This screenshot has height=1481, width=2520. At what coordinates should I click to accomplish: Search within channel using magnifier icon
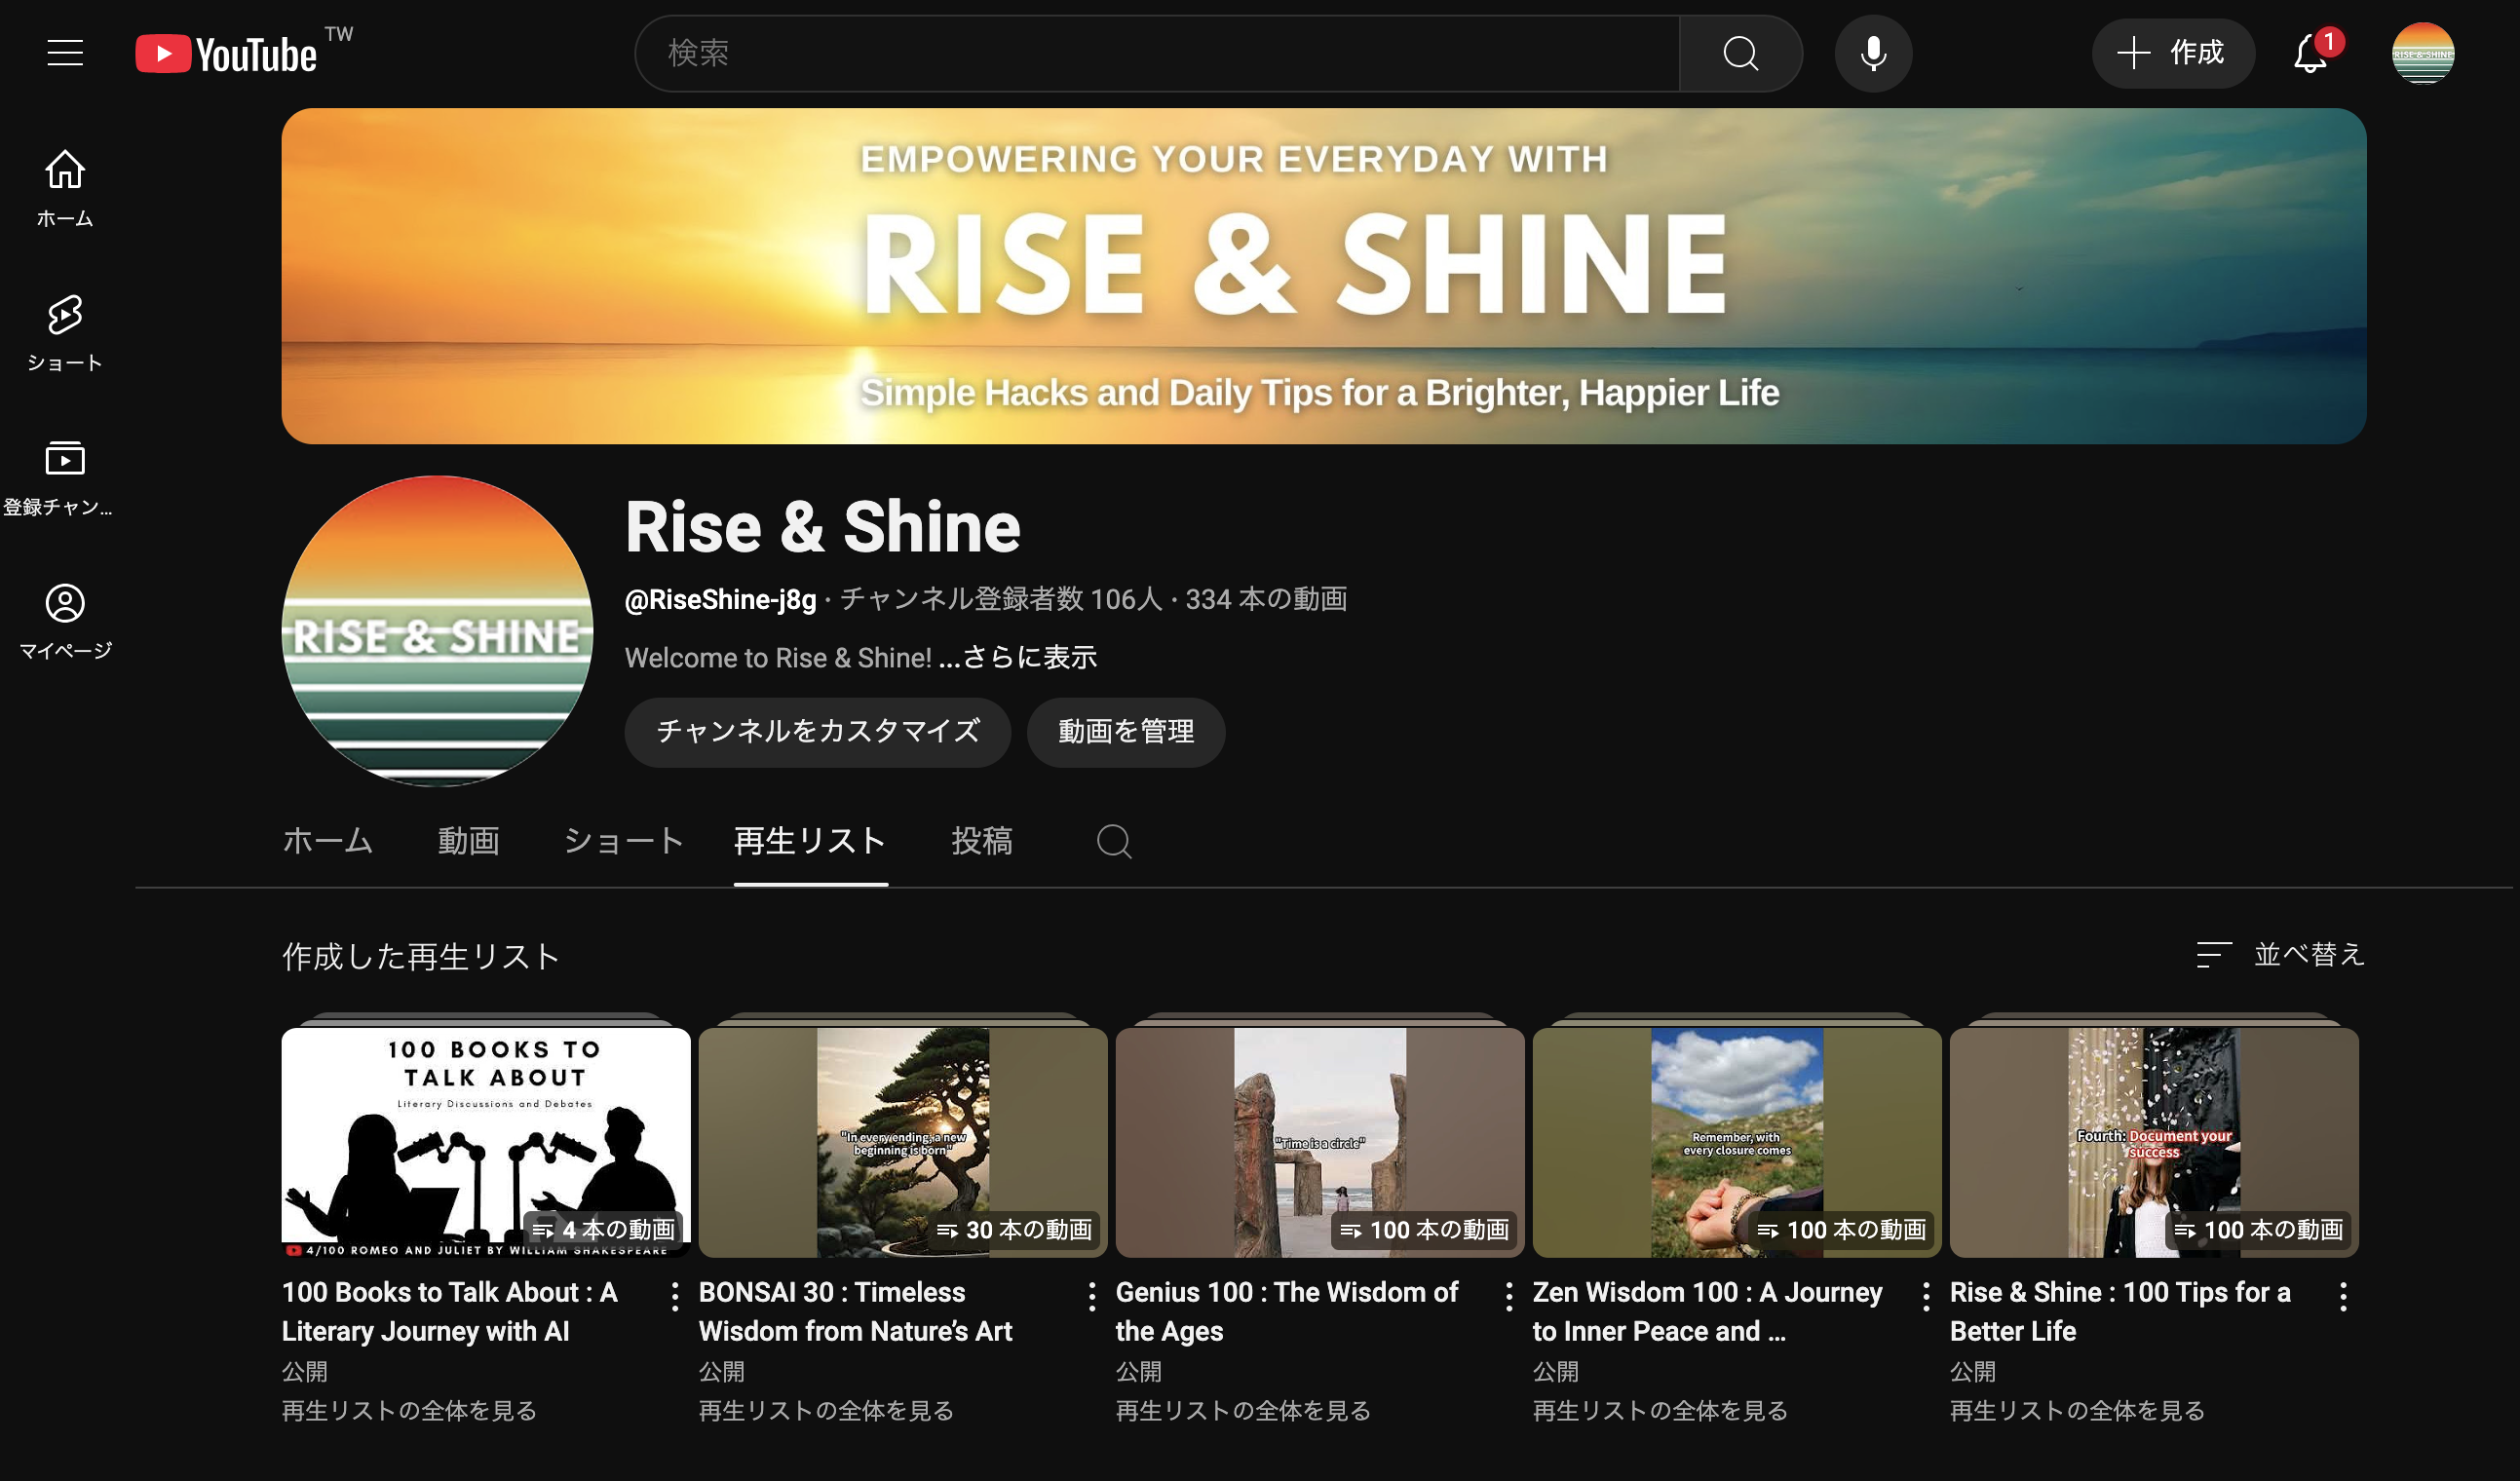click(x=1113, y=842)
